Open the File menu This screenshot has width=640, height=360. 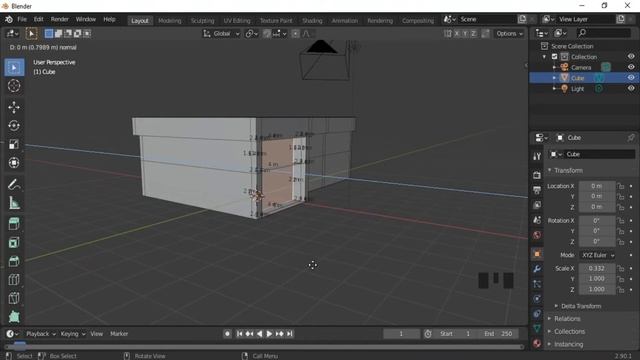click(22, 19)
